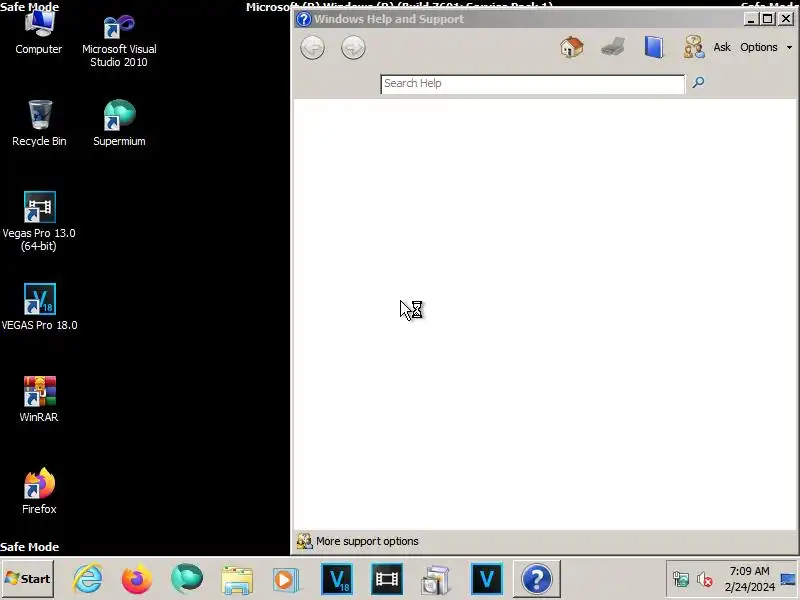Select Vegas Pro 13.0 (64-bit) shortcut
This screenshot has height=600, width=800.
coord(39,221)
